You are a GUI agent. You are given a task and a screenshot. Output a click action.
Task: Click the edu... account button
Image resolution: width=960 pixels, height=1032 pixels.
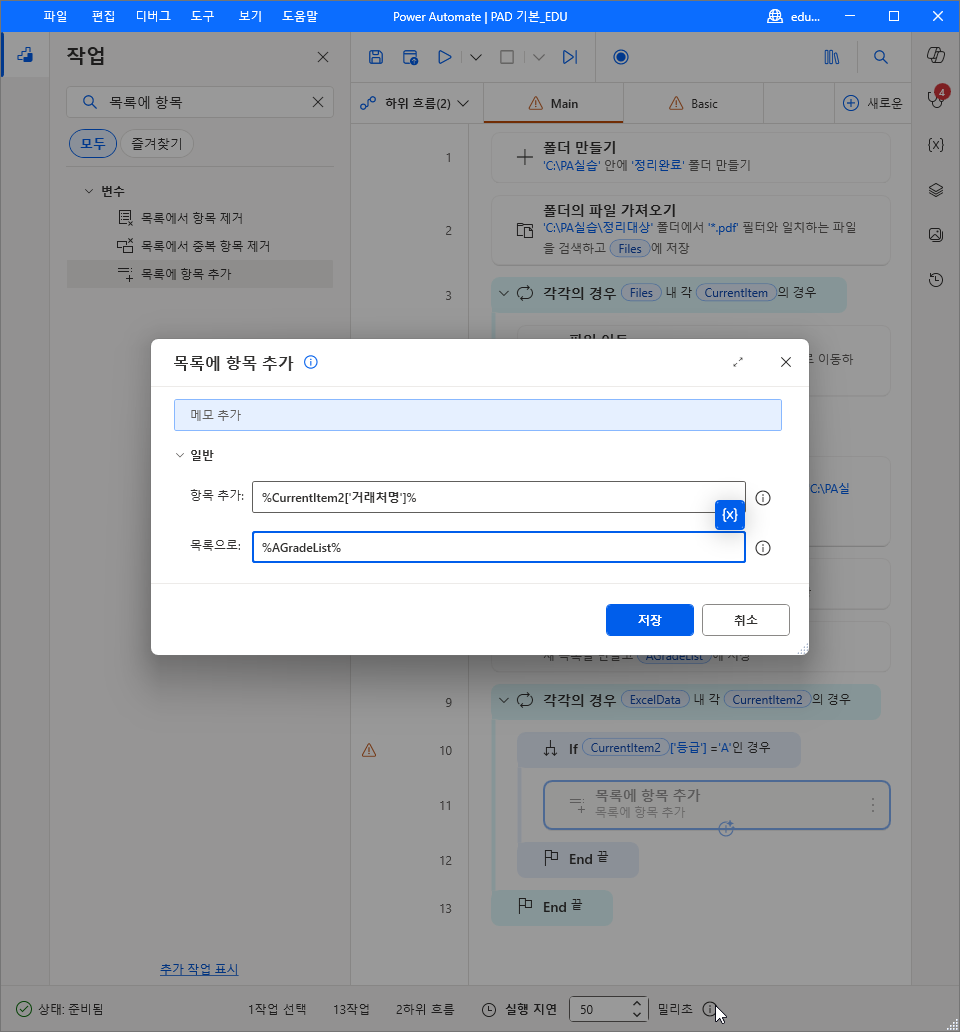point(794,16)
